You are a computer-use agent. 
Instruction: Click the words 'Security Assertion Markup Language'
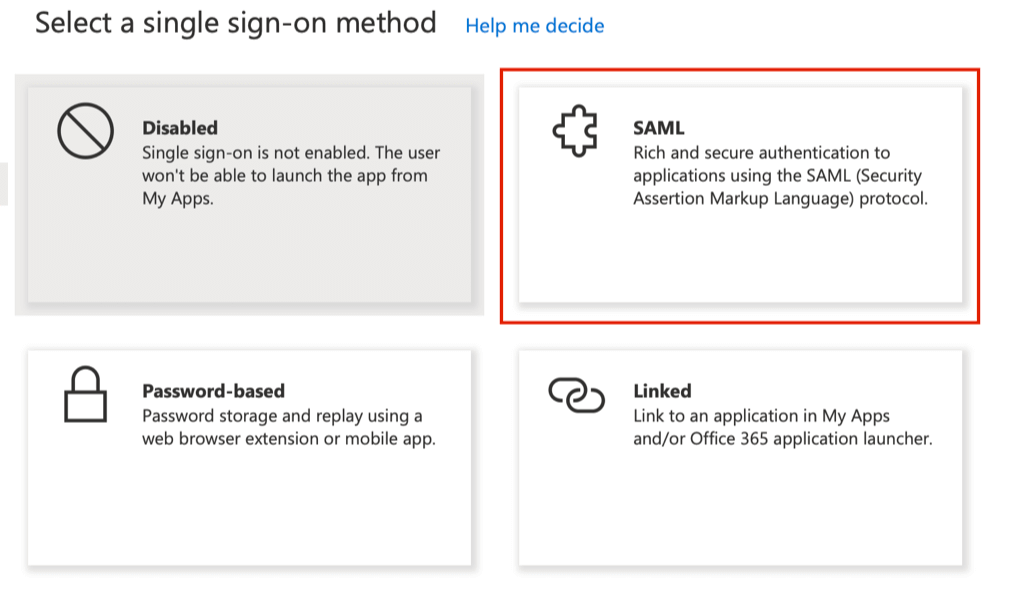click(776, 187)
